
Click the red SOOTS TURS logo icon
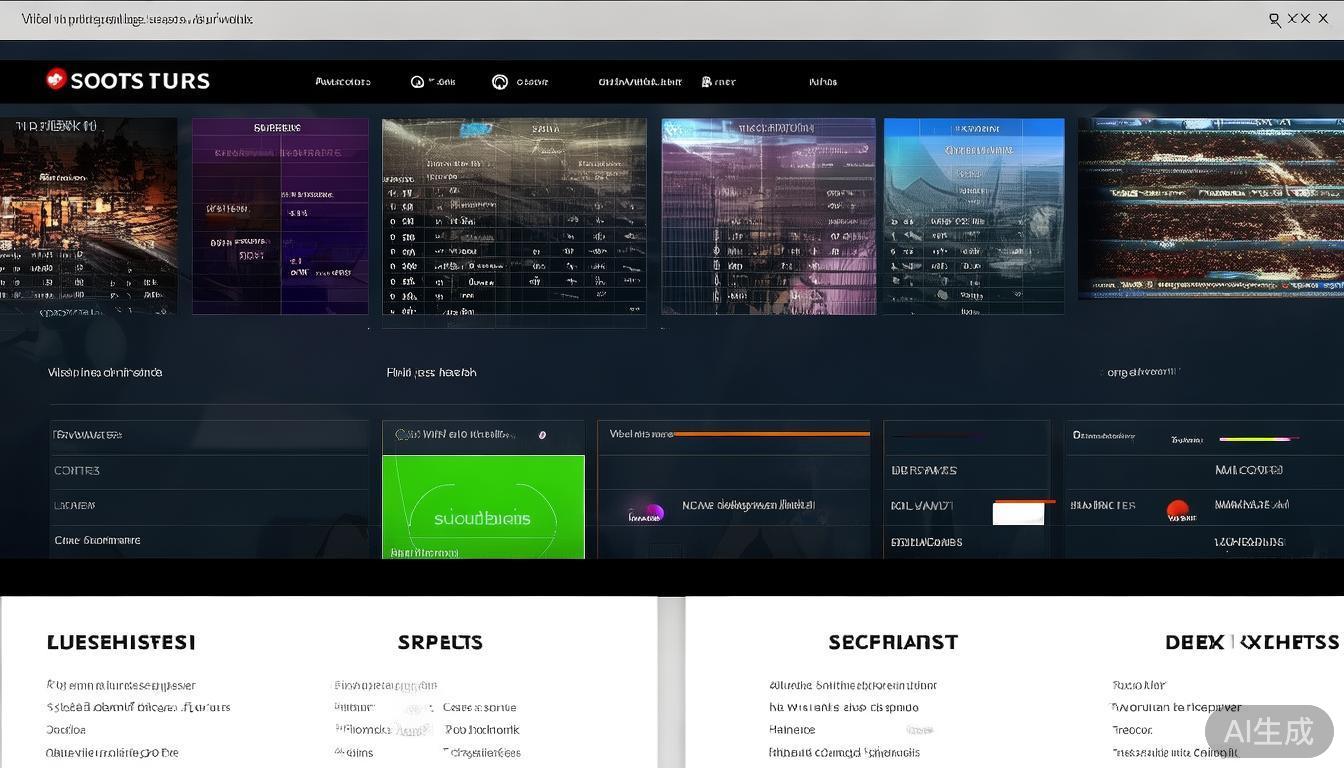point(56,79)
